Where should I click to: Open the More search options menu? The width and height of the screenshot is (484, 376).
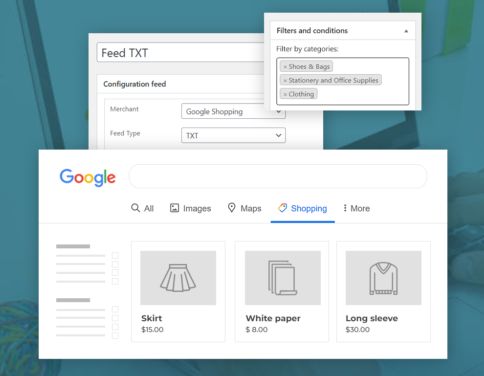pyautogui.click(x=356, y=208)
